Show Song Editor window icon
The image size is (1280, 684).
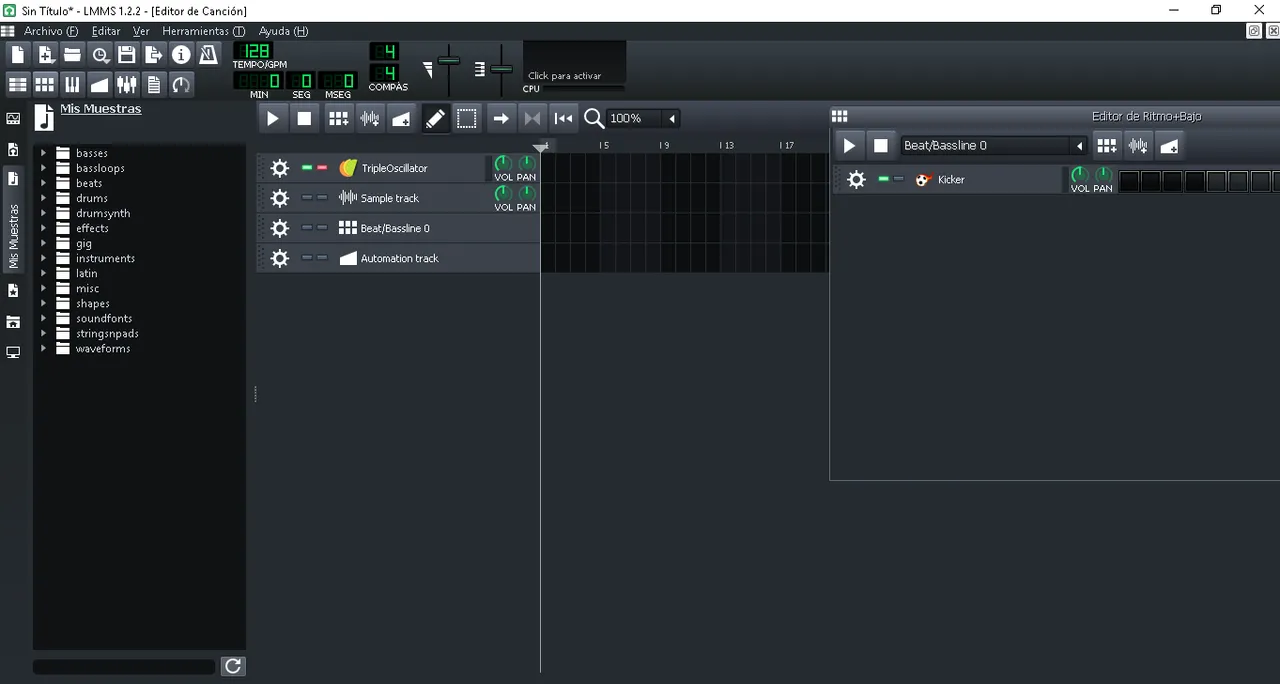pyautogui.click(x=18, y=84)
